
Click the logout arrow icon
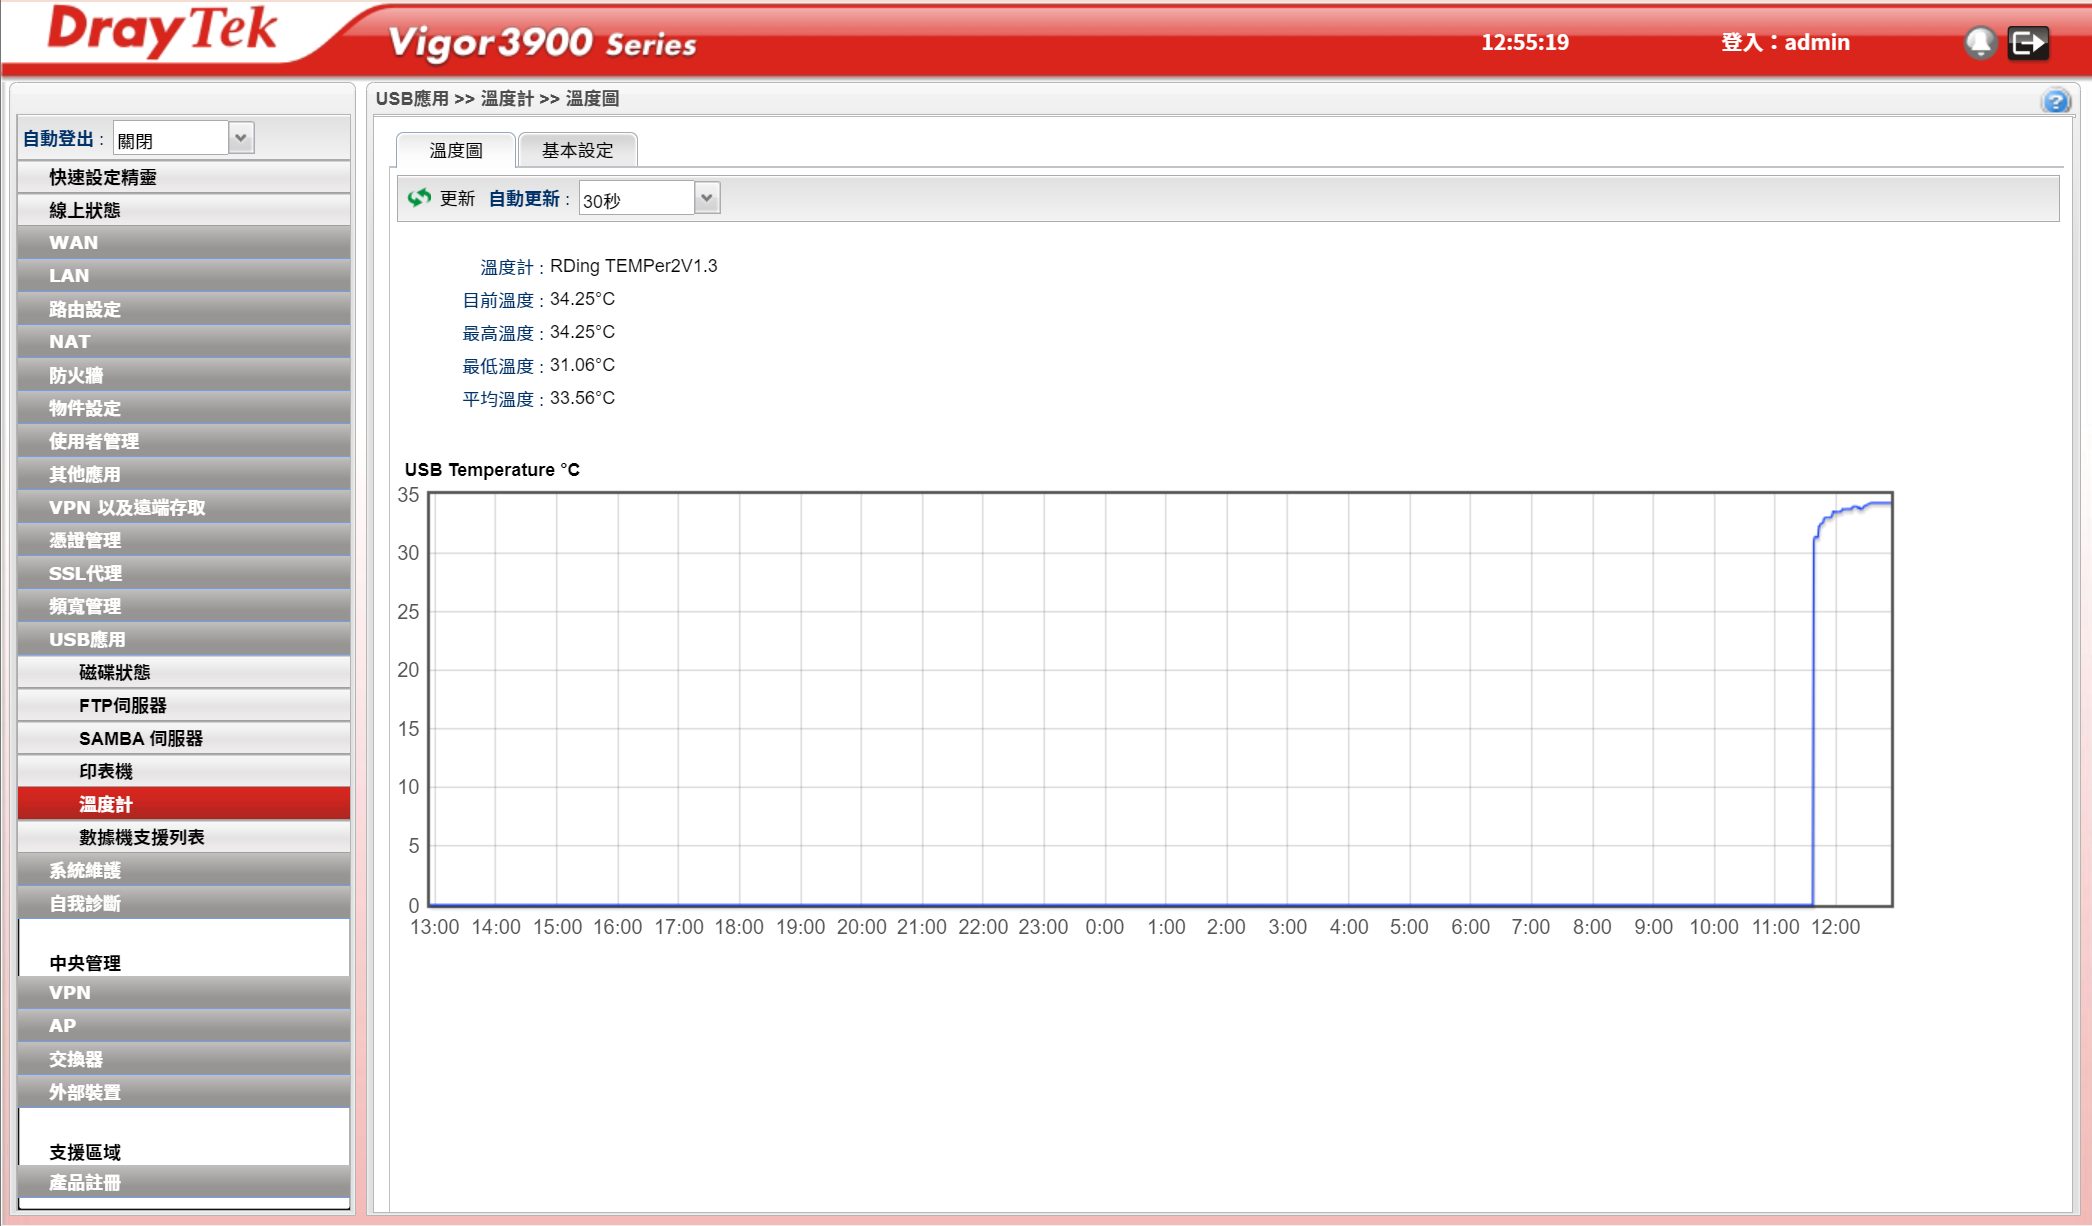[x=2029, y=42]
